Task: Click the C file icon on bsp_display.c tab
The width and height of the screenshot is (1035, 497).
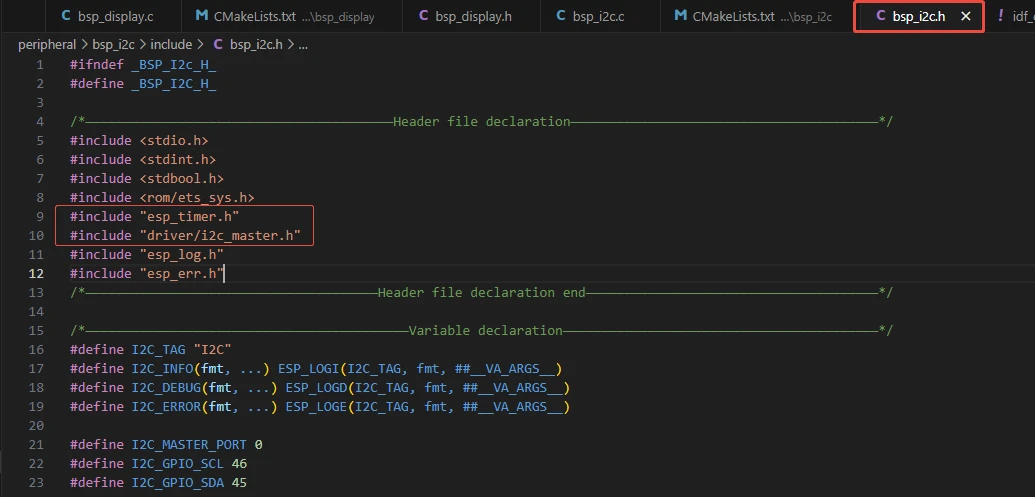Action: click(67, 16)
